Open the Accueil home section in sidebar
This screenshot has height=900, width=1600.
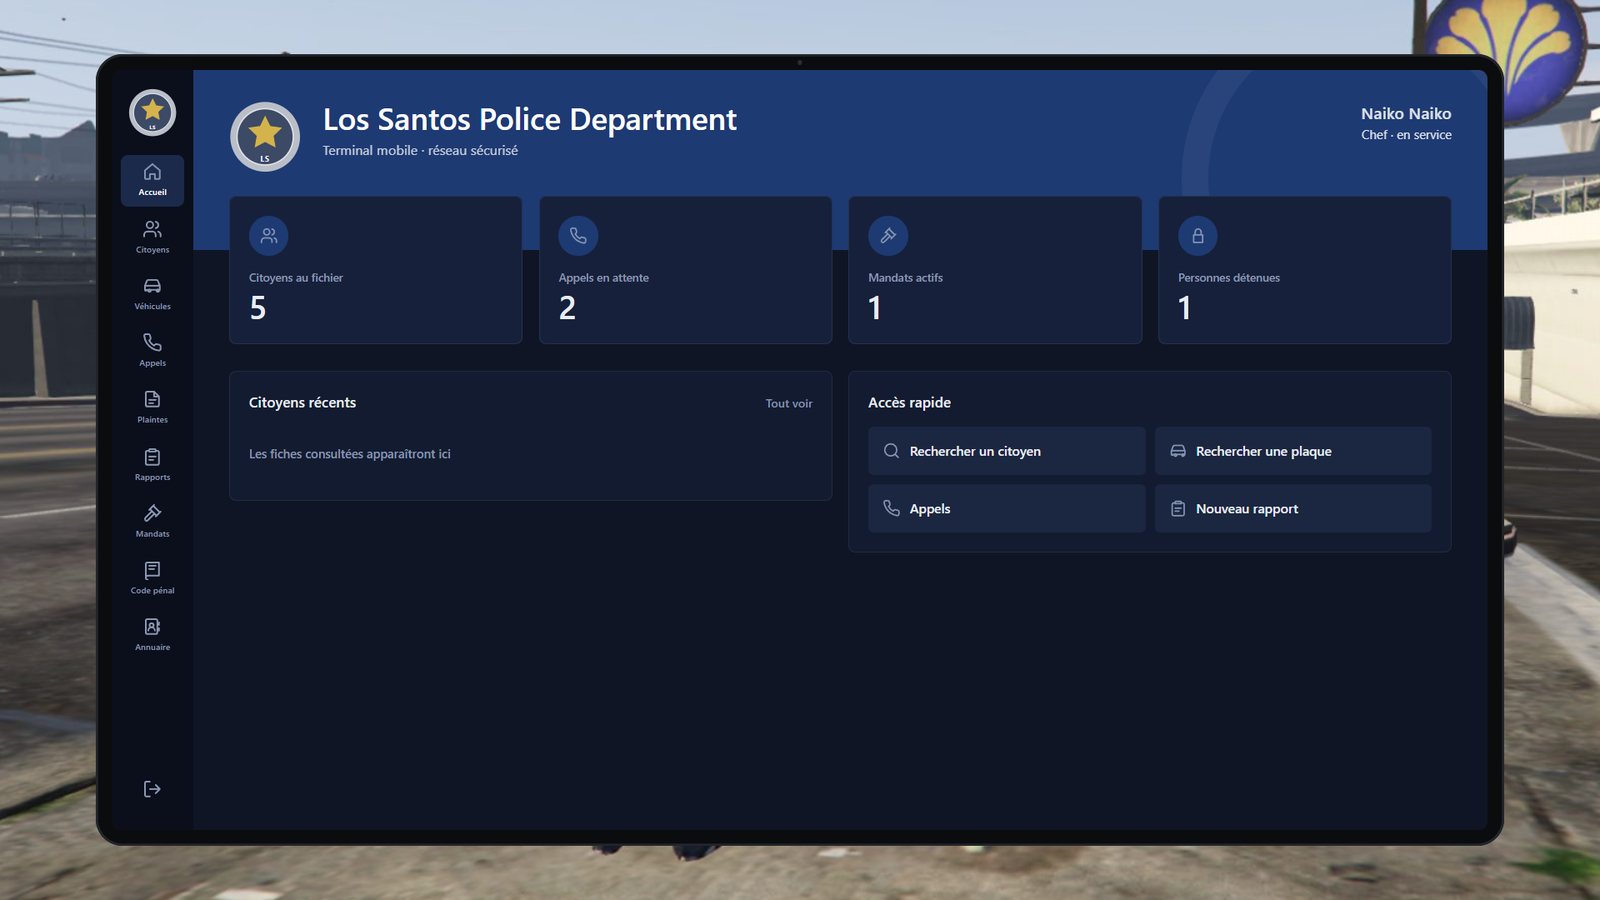click(x=152, y=180)
